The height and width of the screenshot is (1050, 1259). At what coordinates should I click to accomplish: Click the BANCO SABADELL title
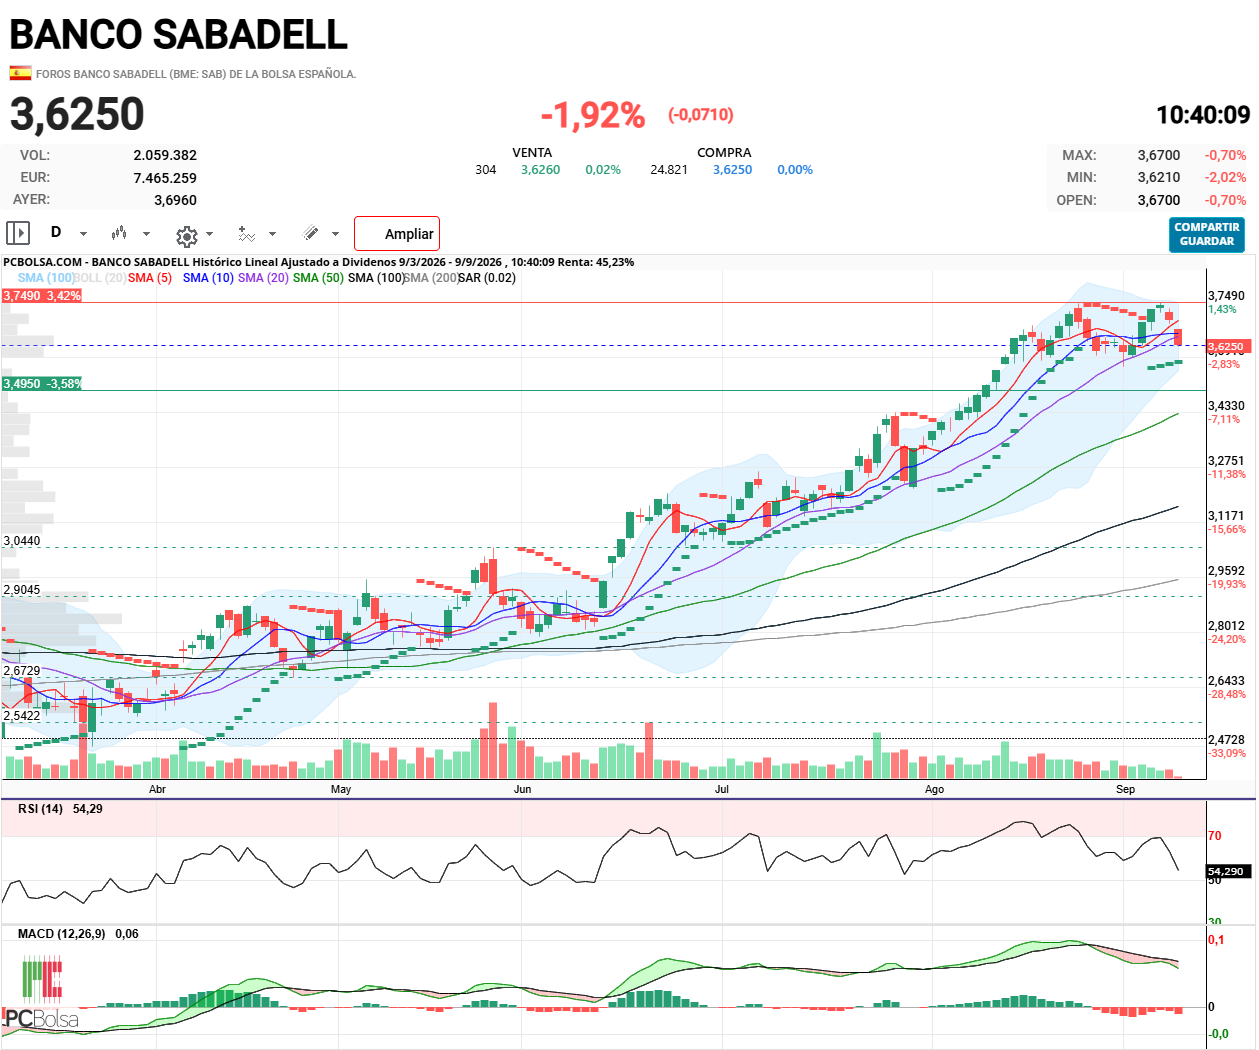click(179, 35)
